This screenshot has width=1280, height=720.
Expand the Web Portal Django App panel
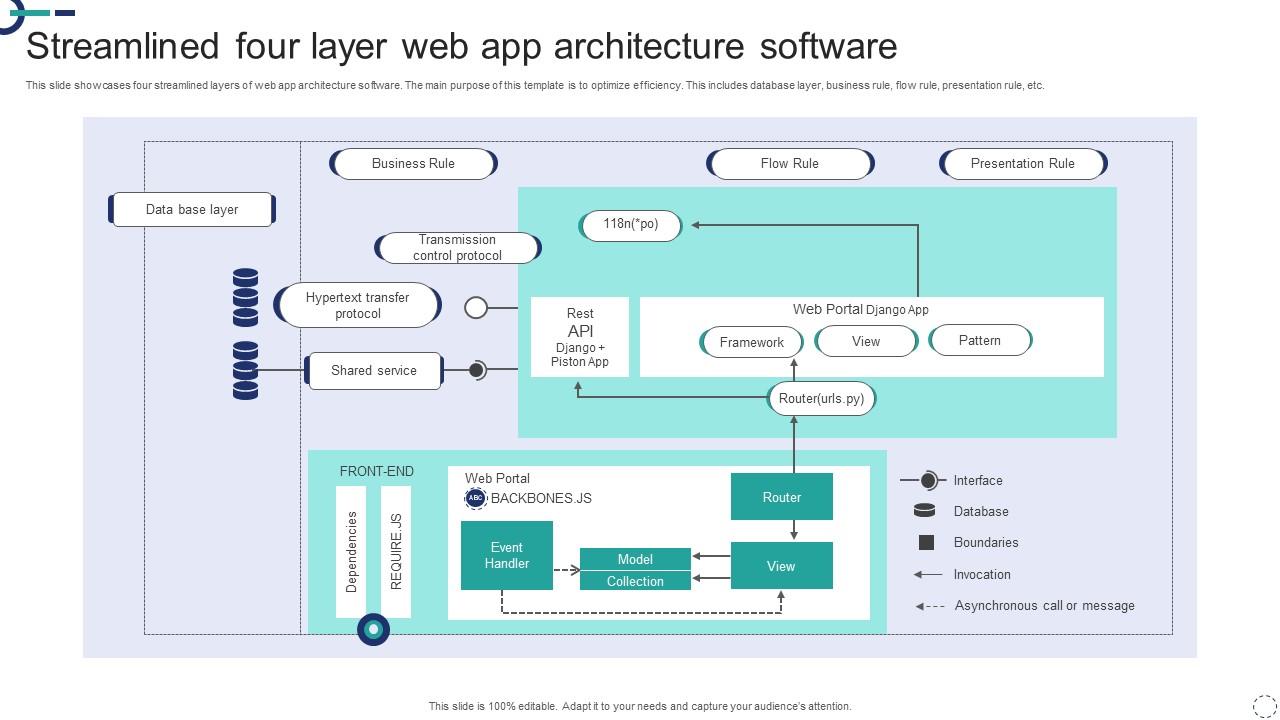click(871, 336)
